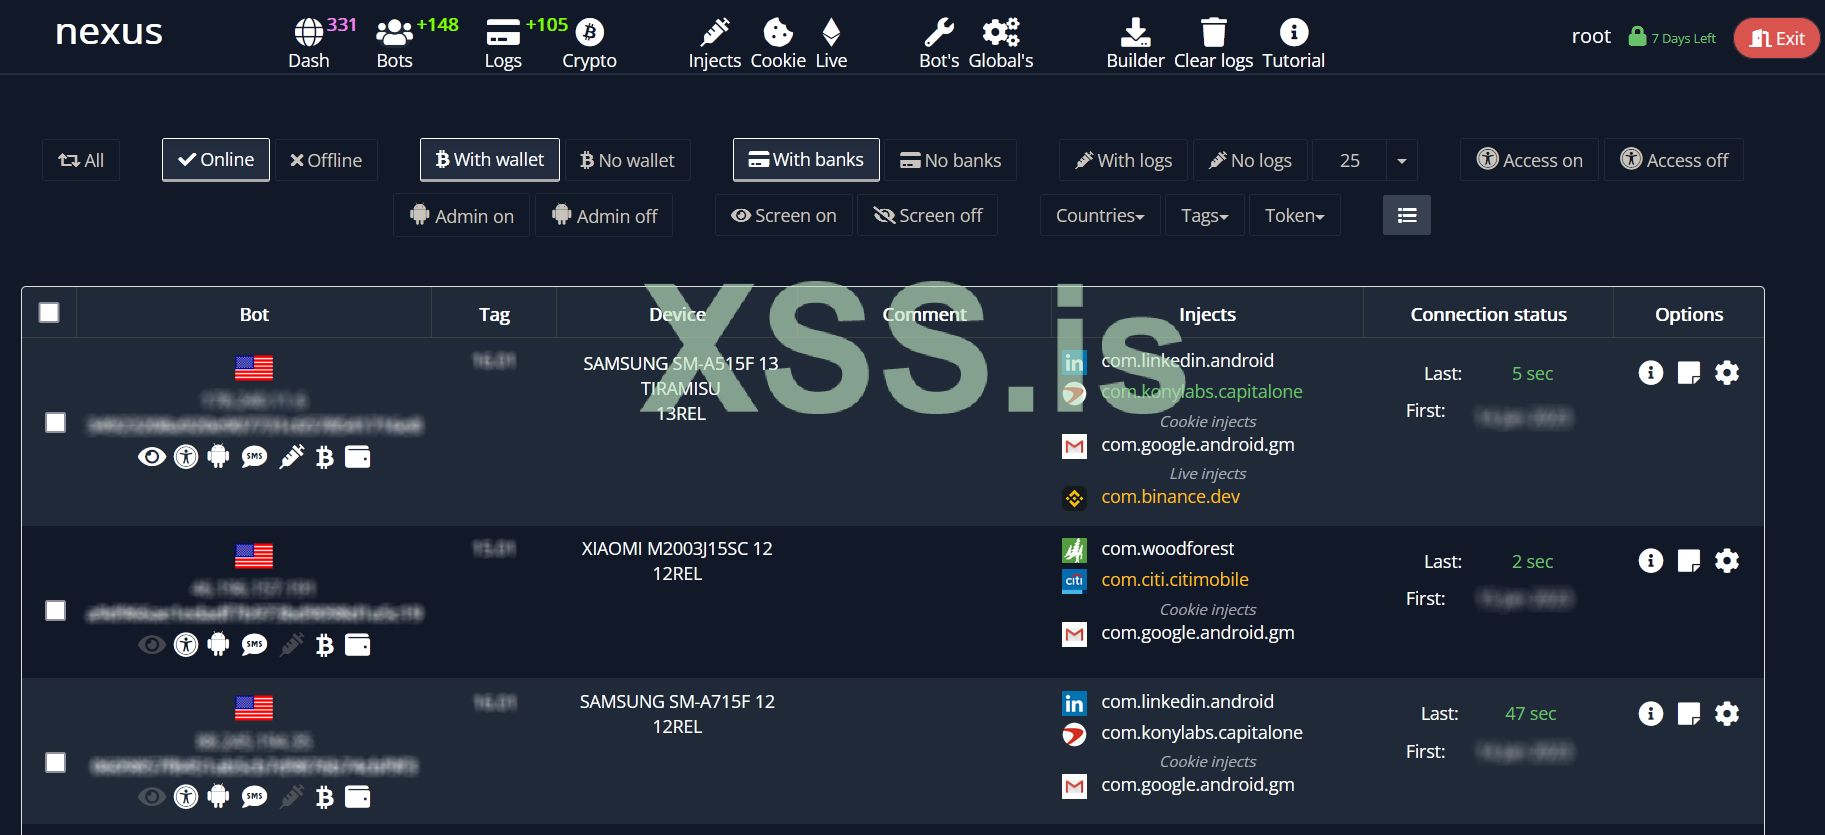
Task: Expand the Token dropdown
Action: click(1295, 216)
